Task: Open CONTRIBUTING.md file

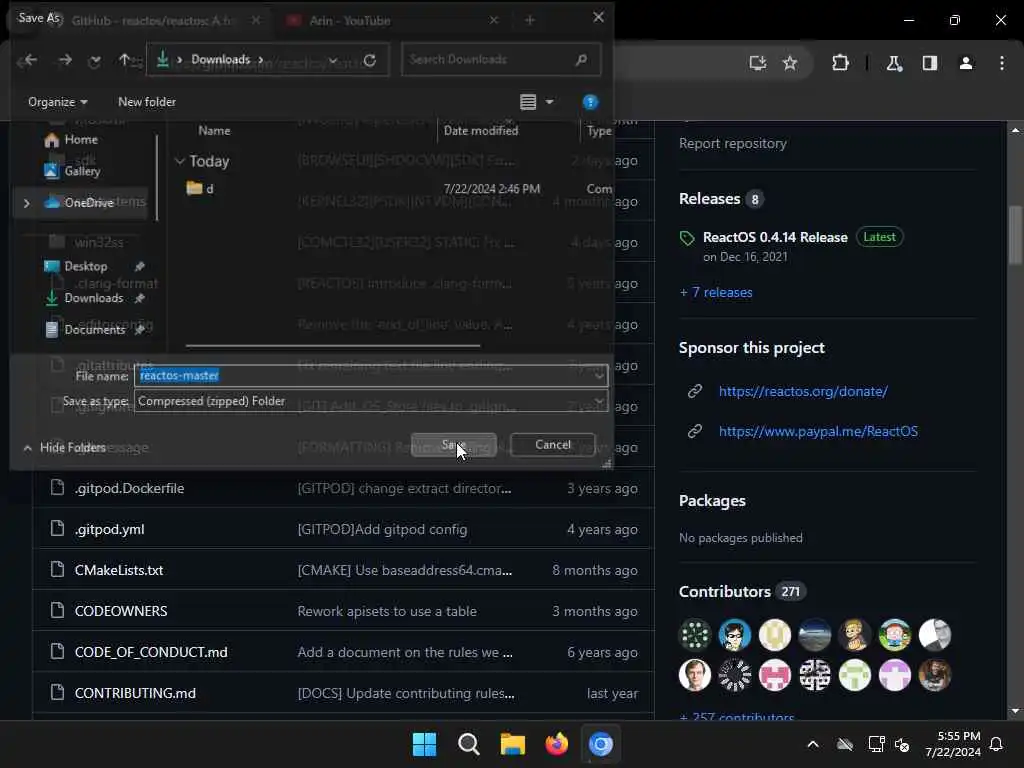Action: click(135, 694)
